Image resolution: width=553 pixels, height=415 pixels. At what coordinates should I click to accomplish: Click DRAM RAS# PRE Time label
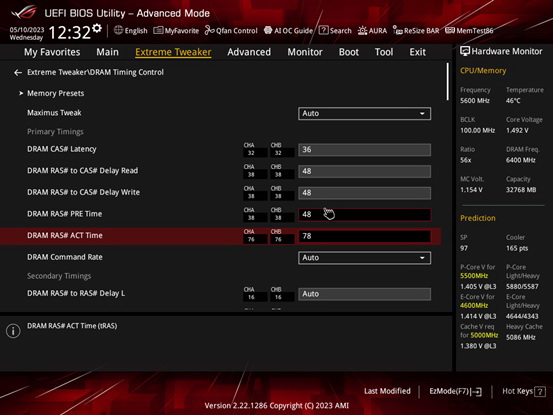65,214
